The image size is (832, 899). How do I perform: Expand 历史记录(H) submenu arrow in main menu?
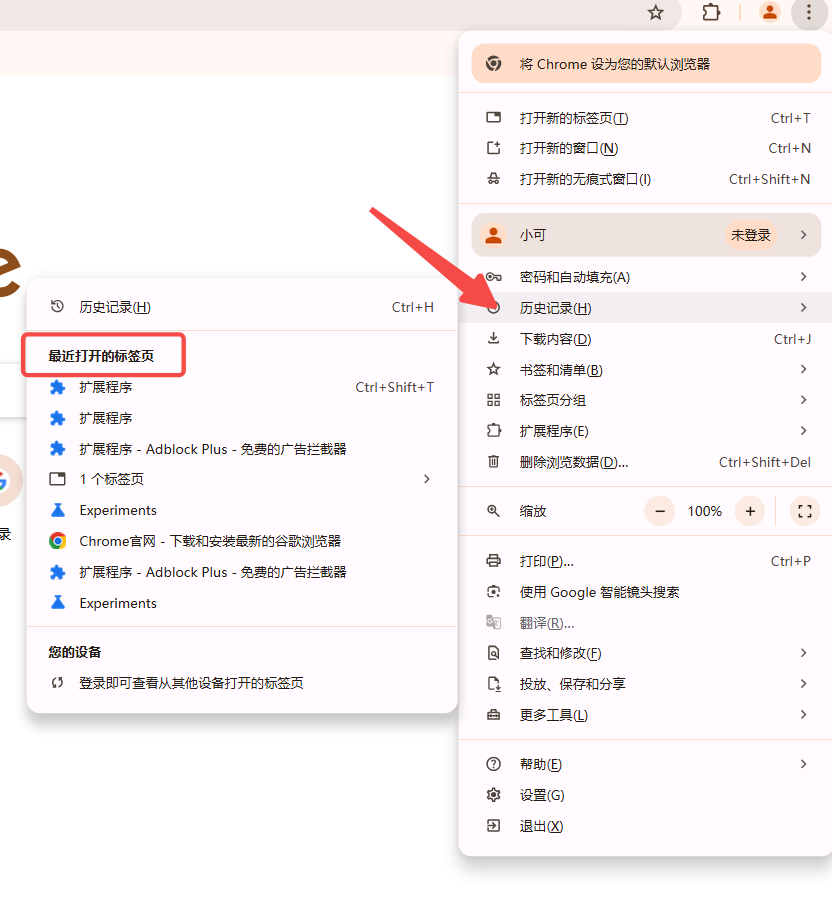pos(803,308)
